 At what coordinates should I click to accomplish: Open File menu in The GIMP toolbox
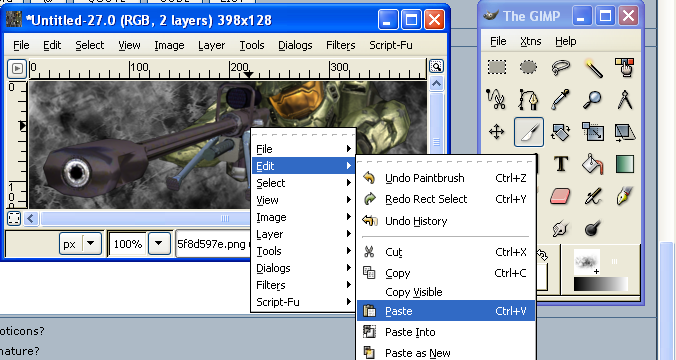[498, 41]
